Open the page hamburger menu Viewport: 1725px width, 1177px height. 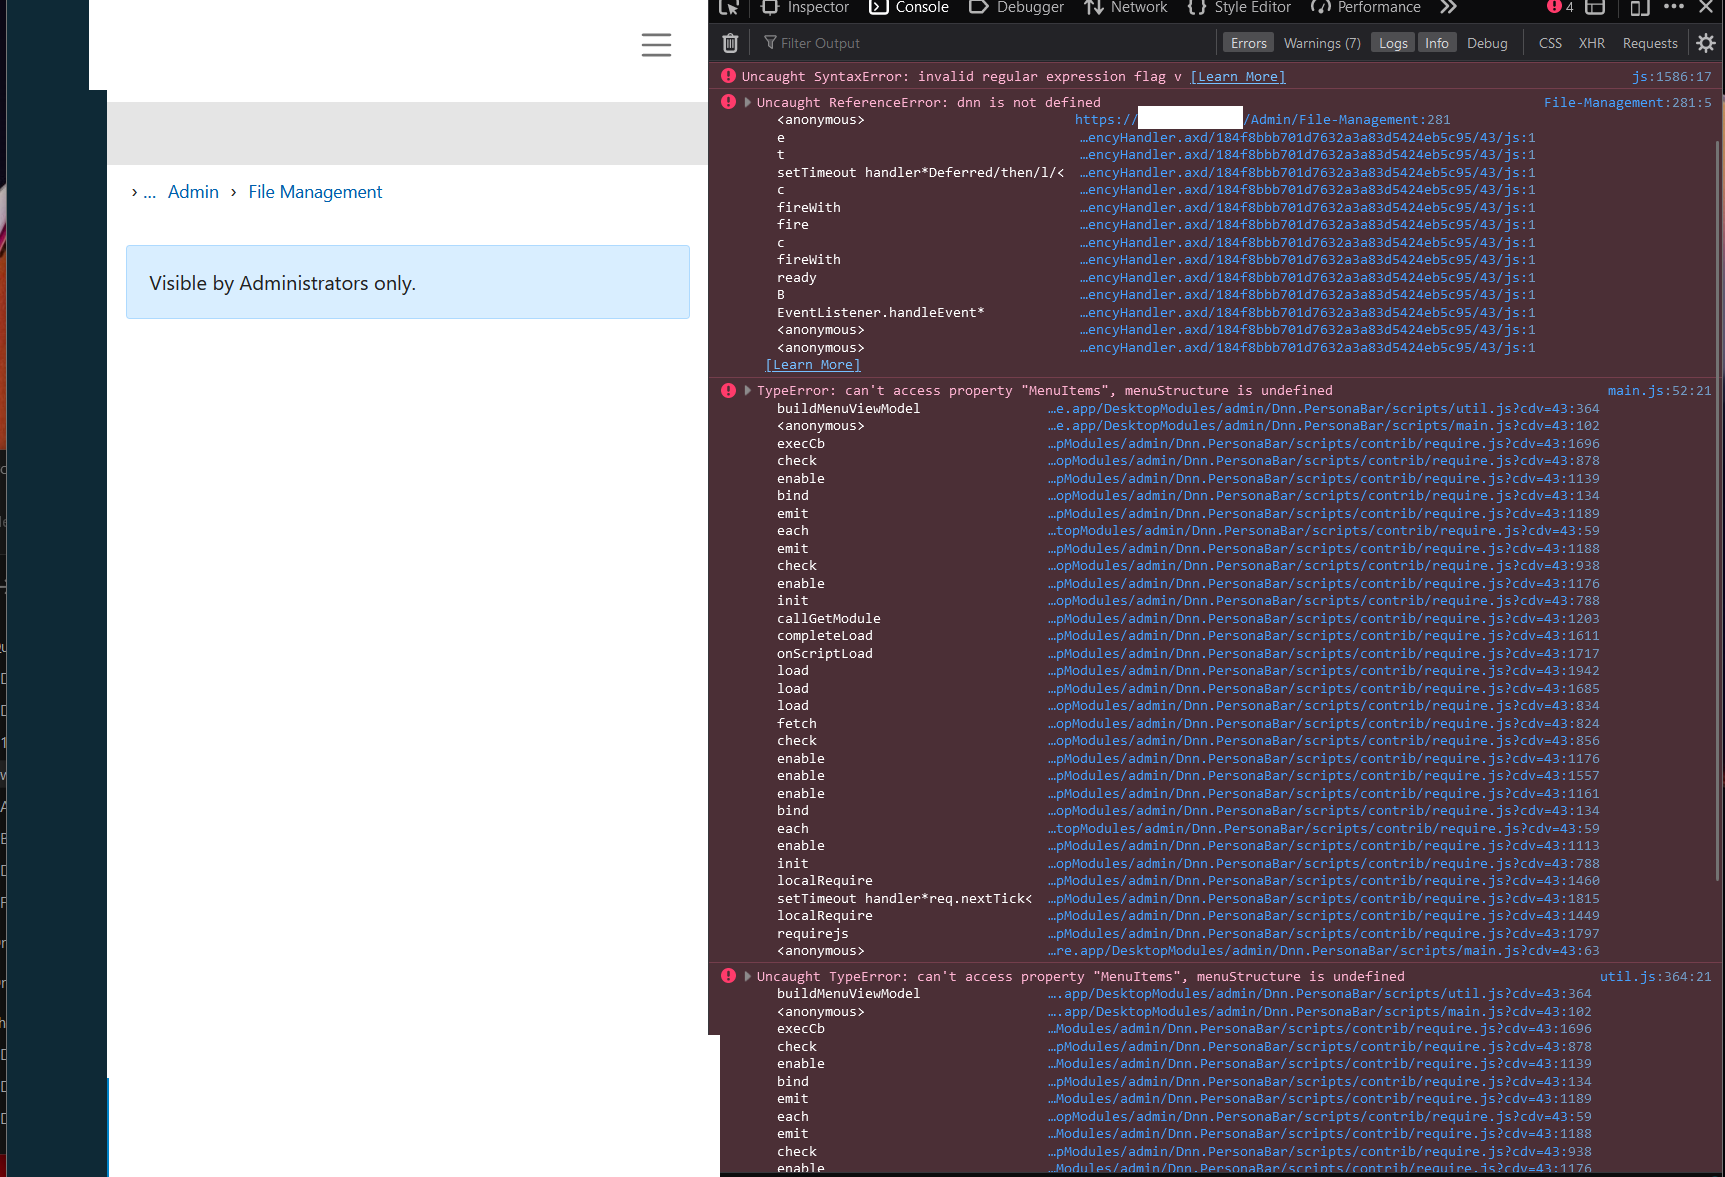(656, 44)
